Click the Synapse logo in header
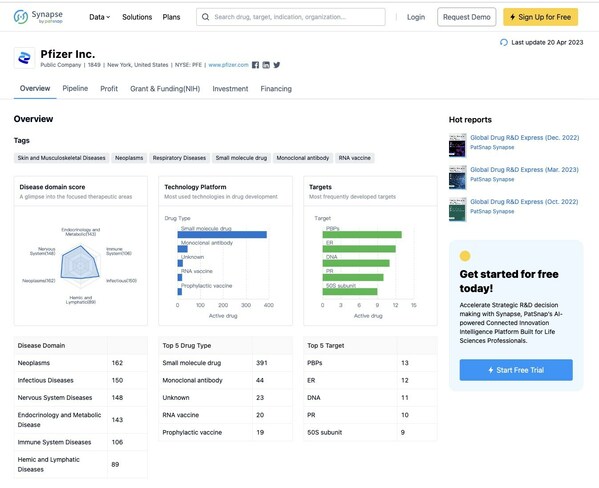This screenshot has width=599, height=488. point(38,17)
